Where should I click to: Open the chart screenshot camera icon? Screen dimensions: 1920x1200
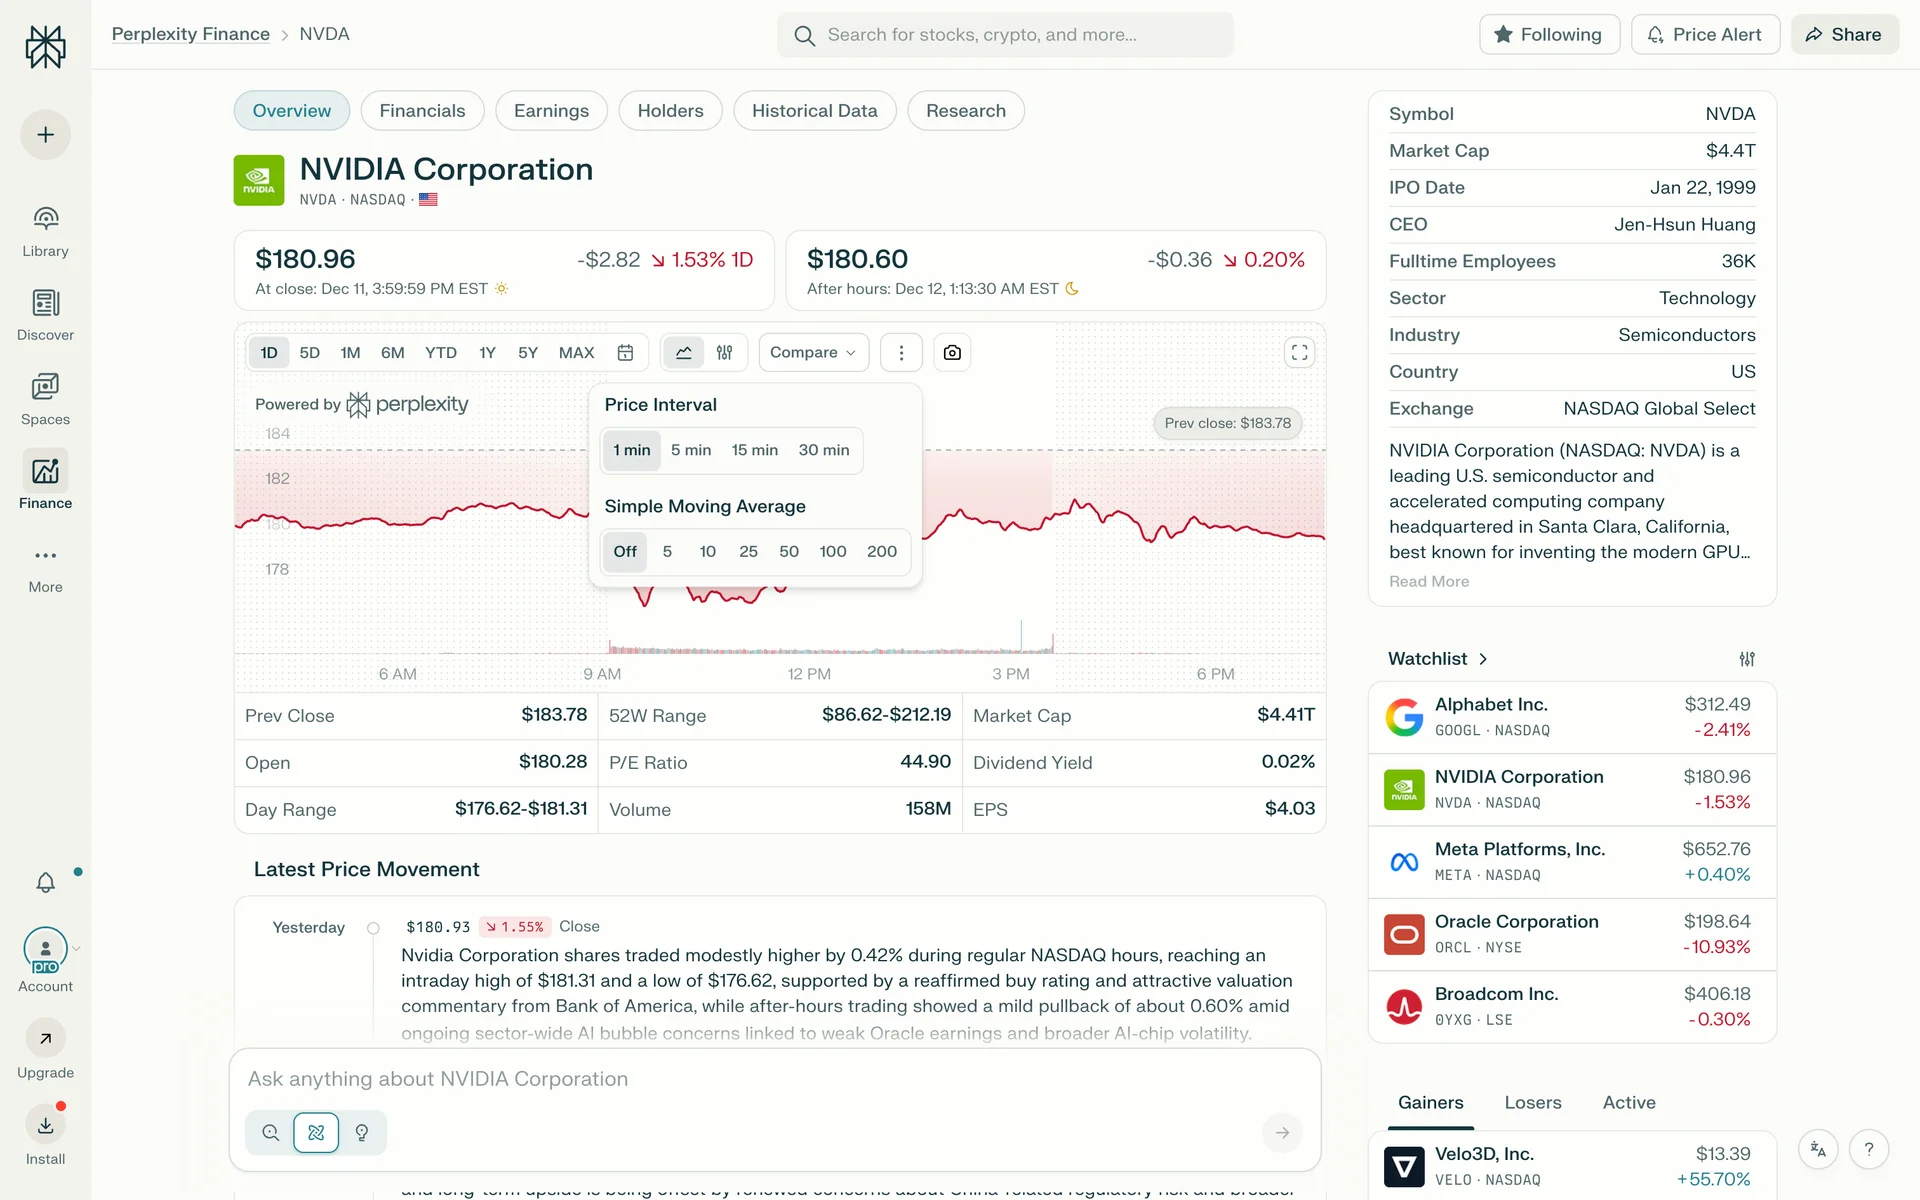pyautogui.click(x=952, y=352)
